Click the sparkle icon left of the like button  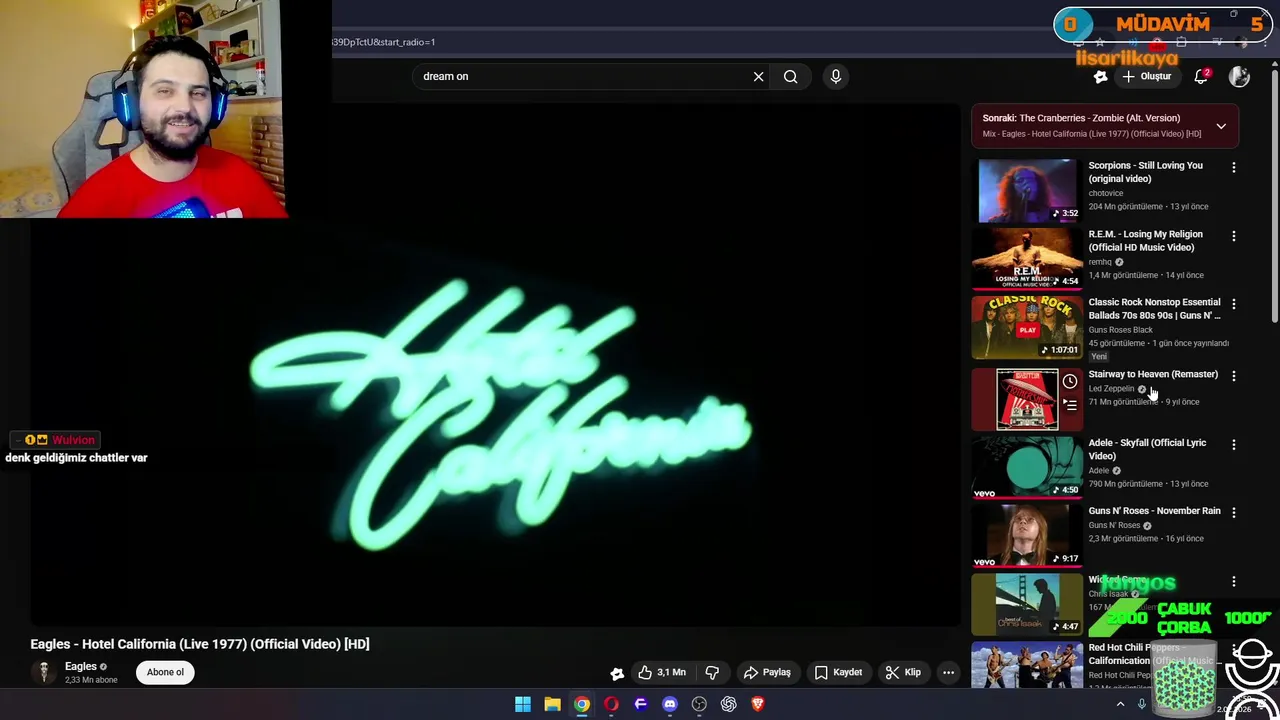pos(617,673)
